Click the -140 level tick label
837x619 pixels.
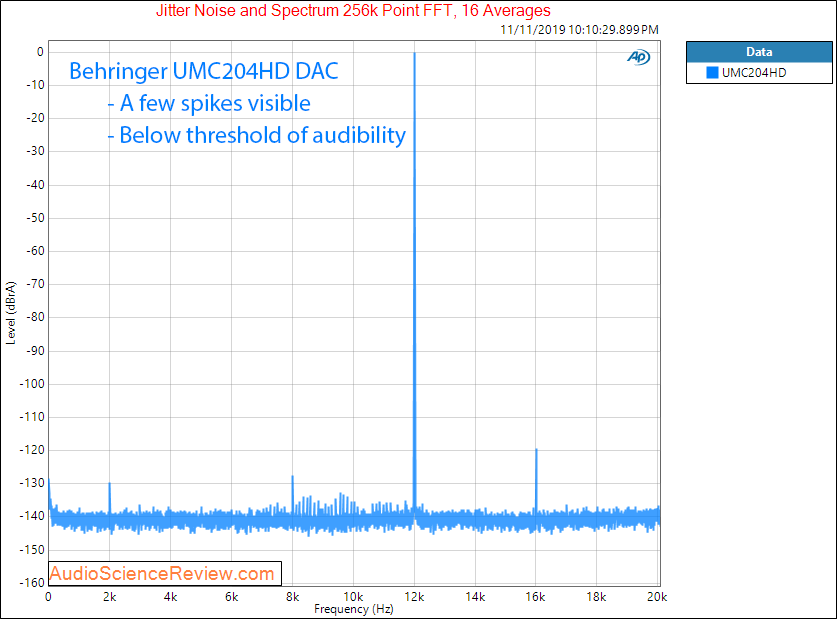[32, 516]
